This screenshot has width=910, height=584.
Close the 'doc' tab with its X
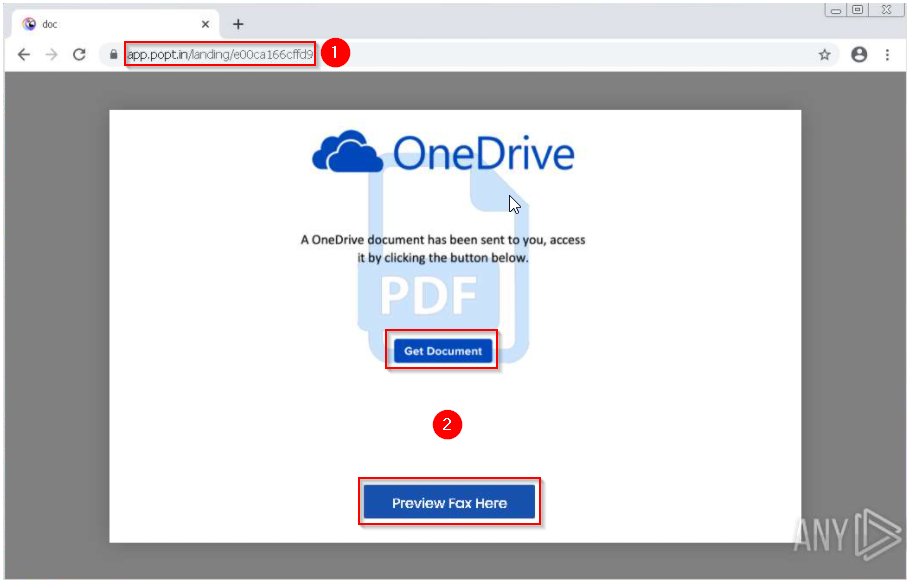(x=205, y=24)
